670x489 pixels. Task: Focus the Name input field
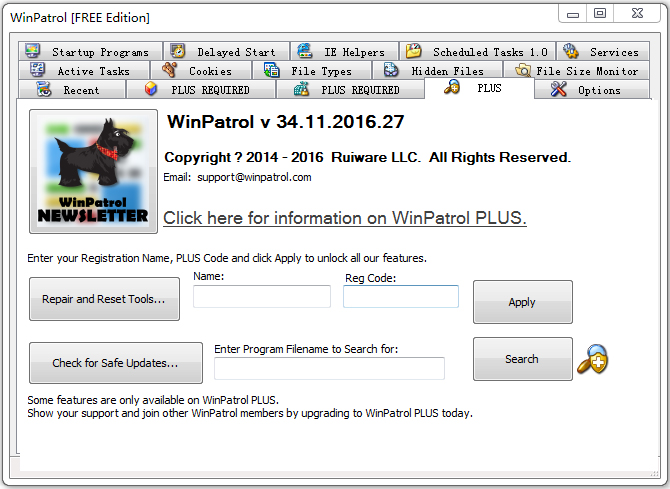point(262,296)
